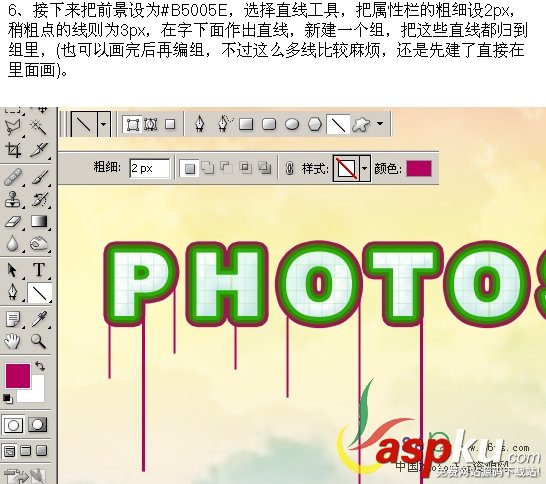Select Add to Shape Area option
Viewport: 546px width, 484px height.
pyautogui.click(x=208, y=168)
